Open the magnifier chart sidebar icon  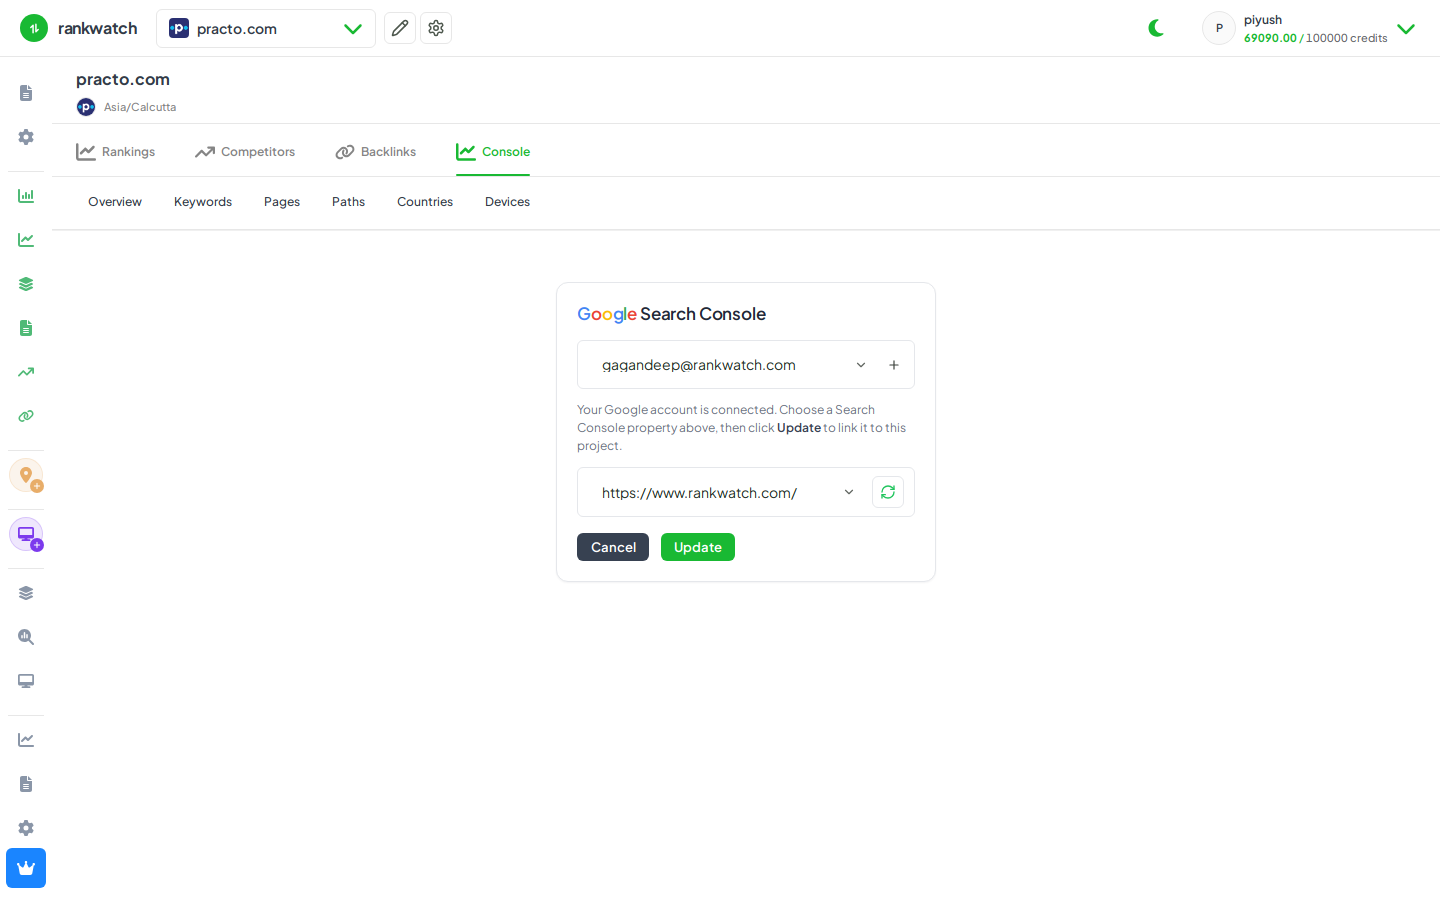(26, 637)
